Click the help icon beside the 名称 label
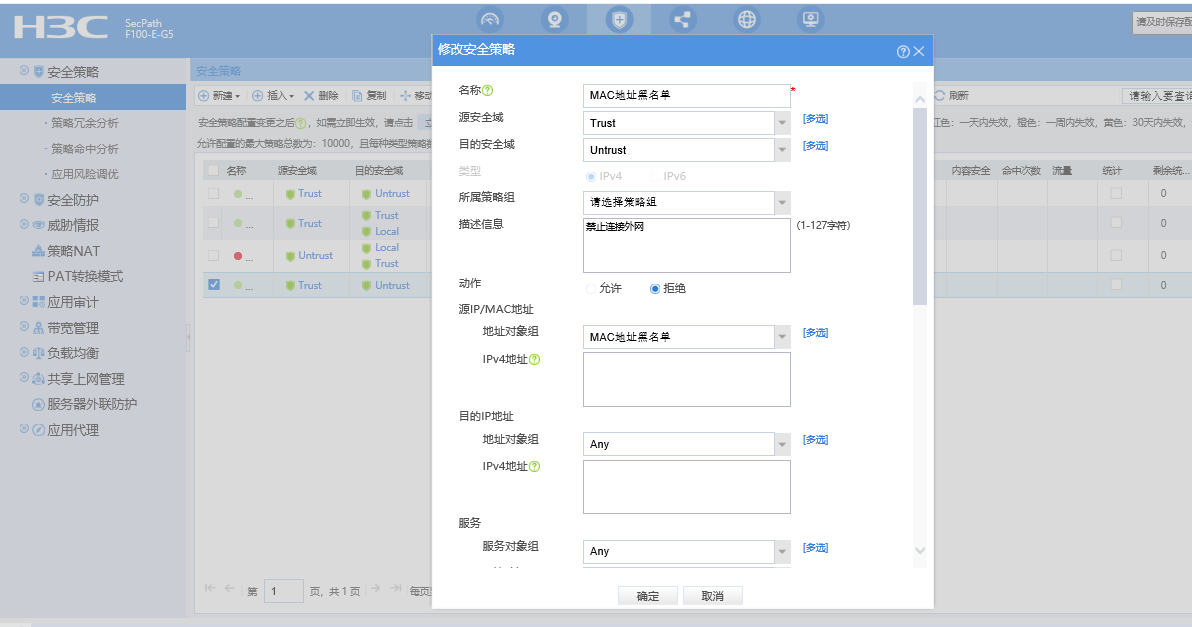 pyautogui.click(x=487, y=90)
